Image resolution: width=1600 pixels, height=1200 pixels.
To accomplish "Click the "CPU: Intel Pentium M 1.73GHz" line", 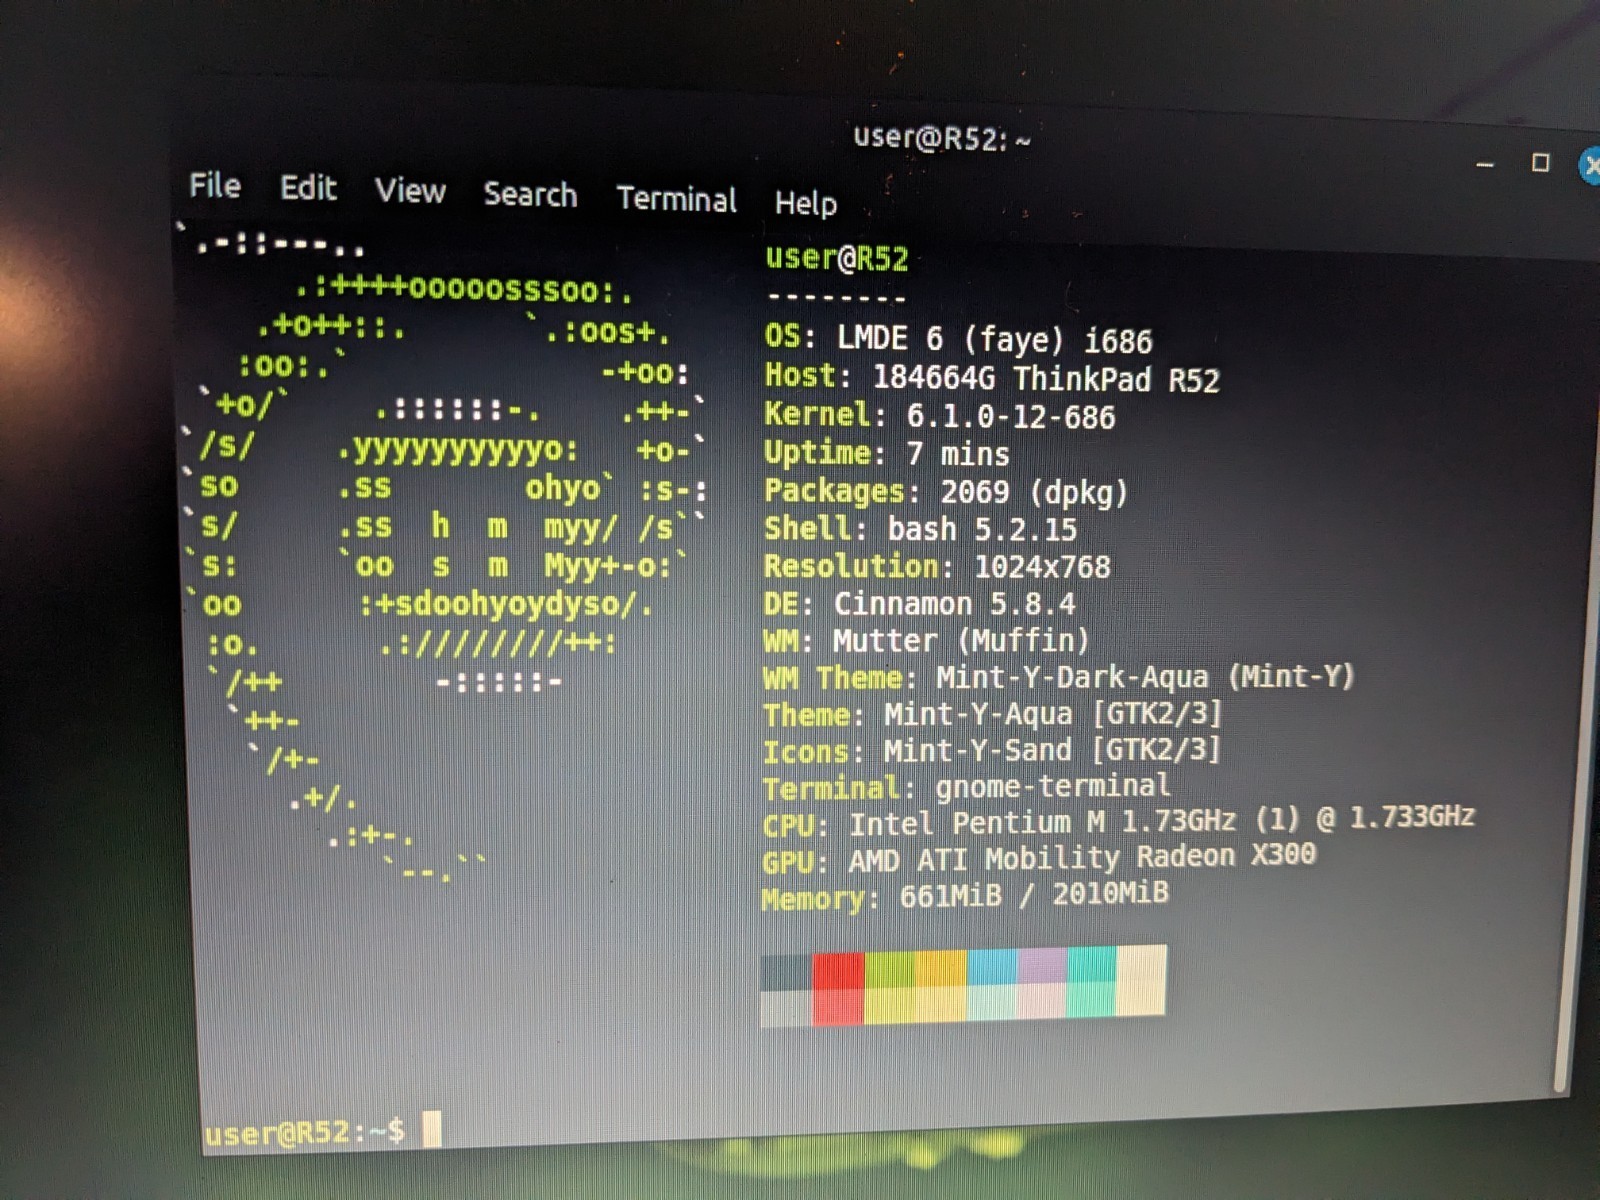I will 1118,822.
